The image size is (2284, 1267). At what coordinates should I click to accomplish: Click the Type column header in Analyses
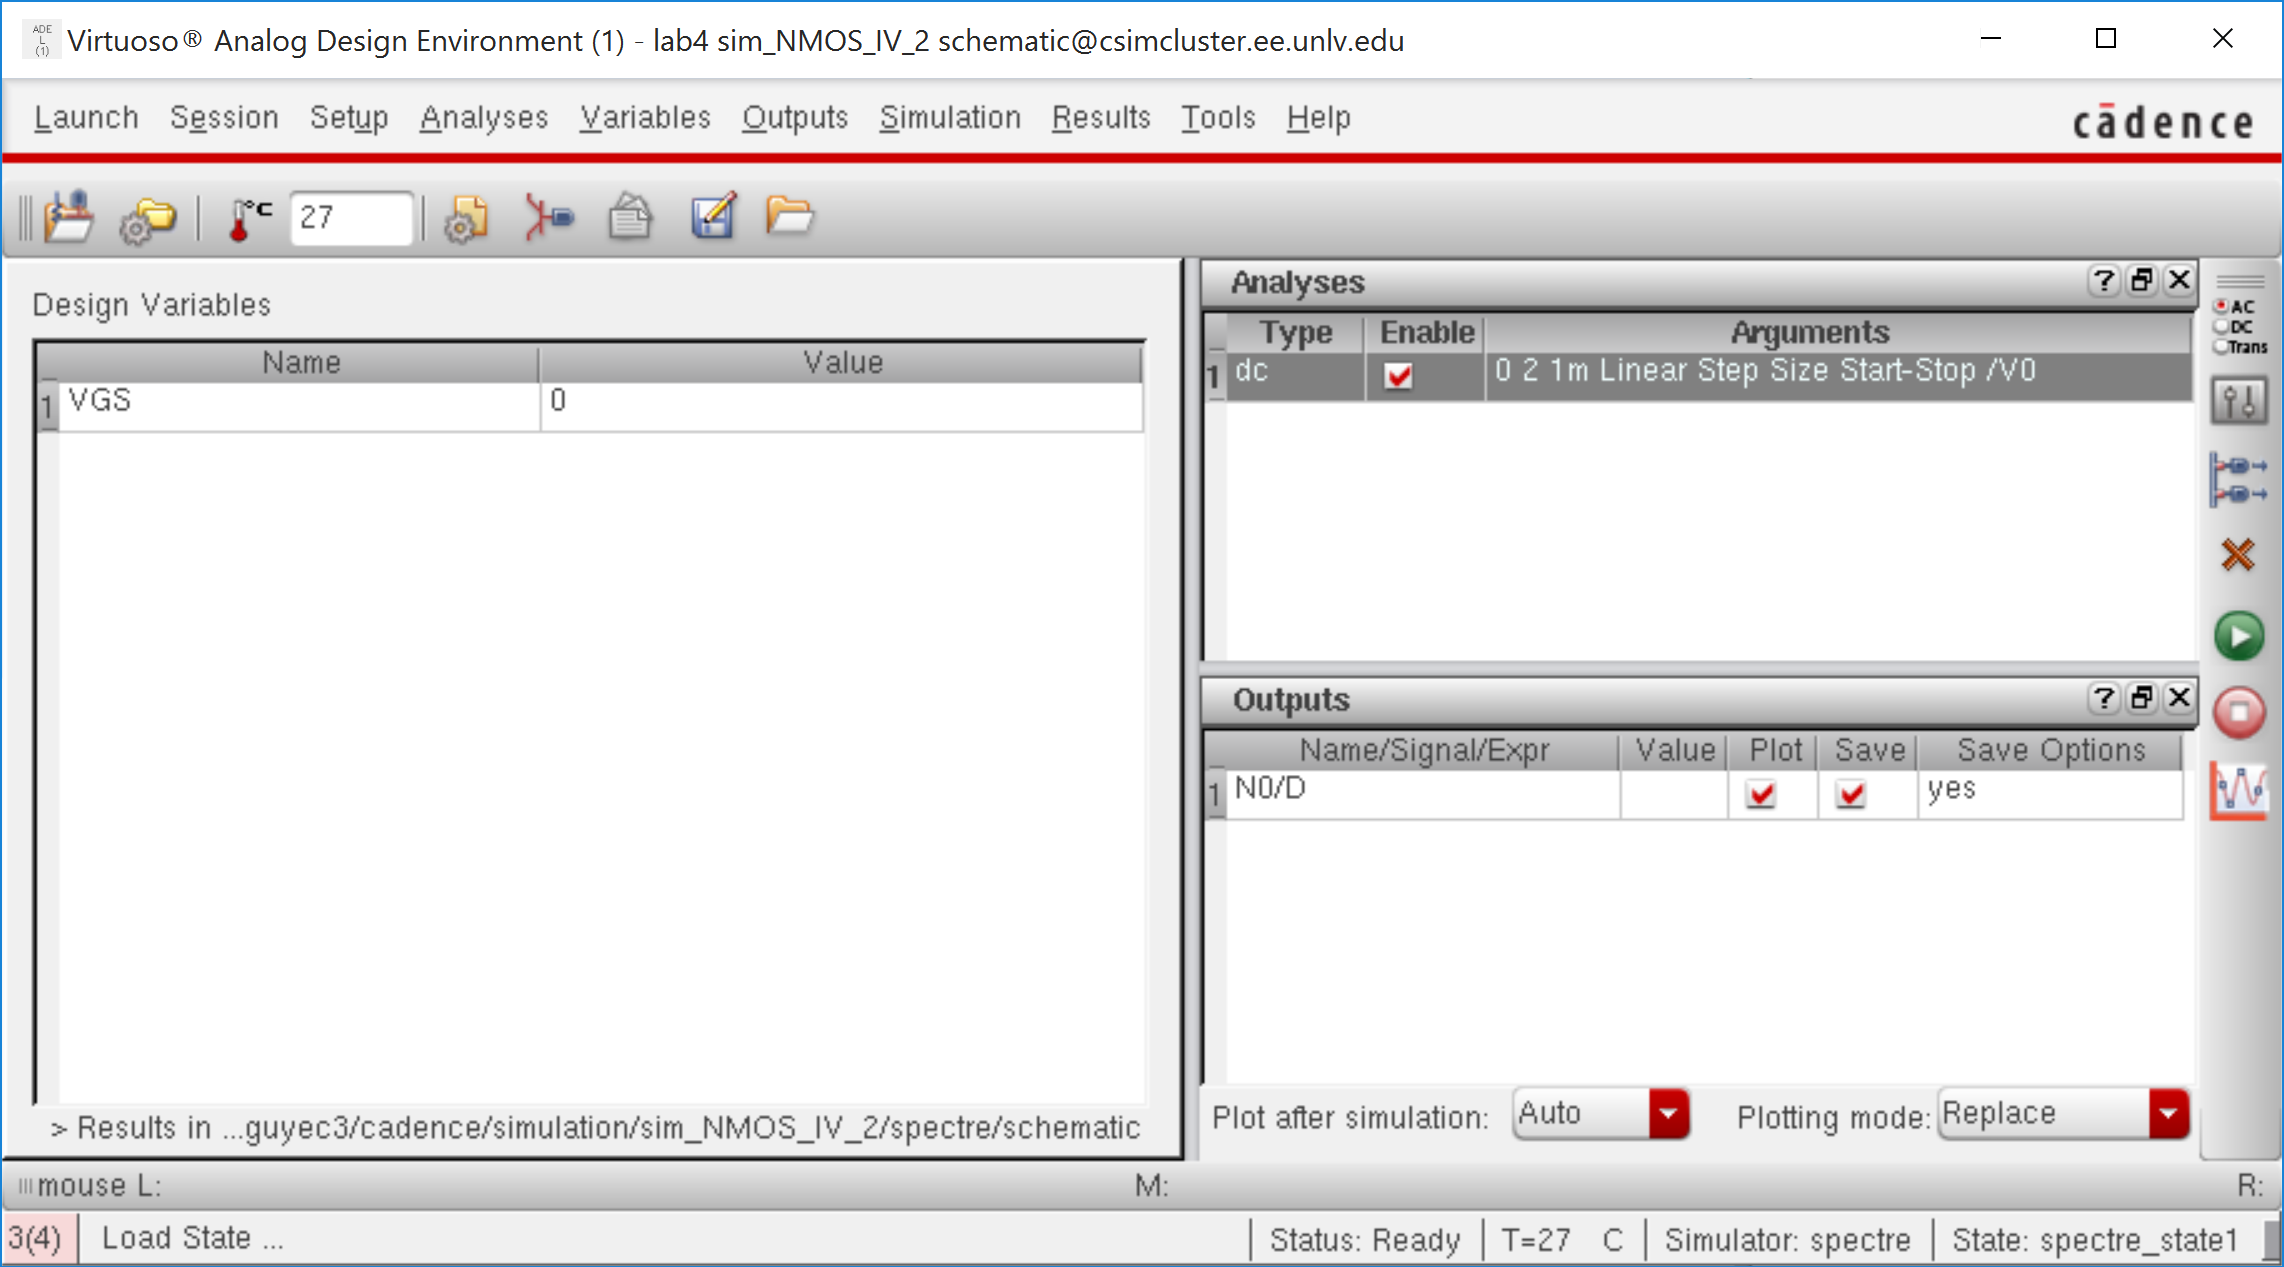click(1296, 332)
